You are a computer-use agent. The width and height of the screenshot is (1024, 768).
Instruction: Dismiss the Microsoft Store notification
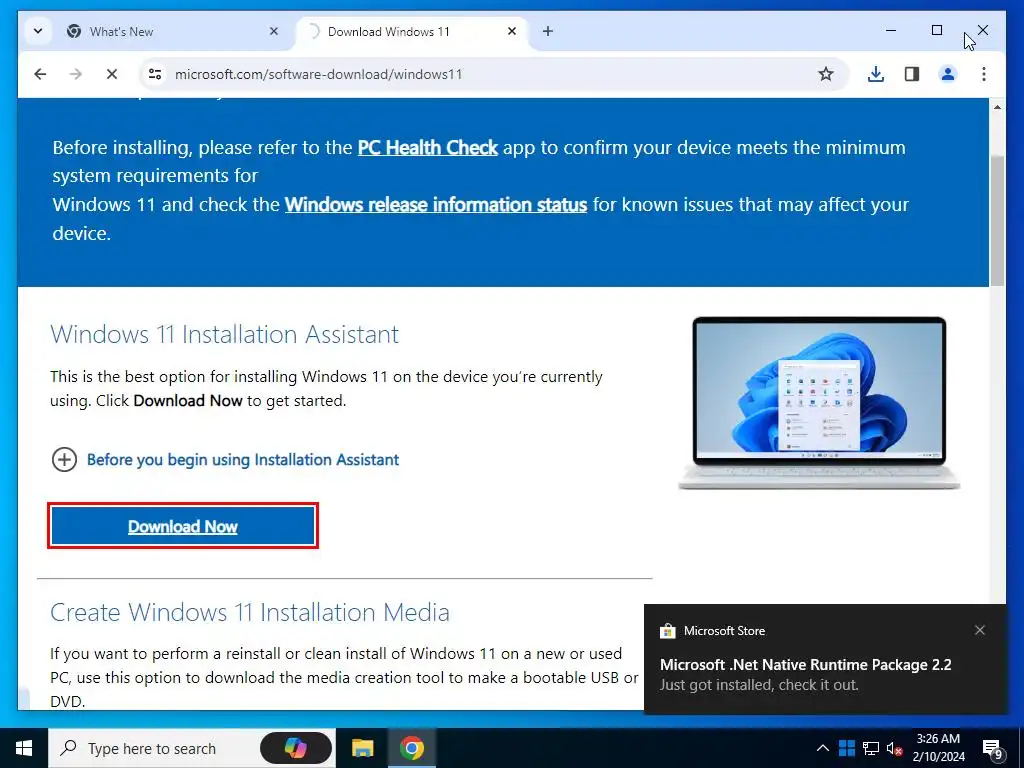click(x=980, y=630)
